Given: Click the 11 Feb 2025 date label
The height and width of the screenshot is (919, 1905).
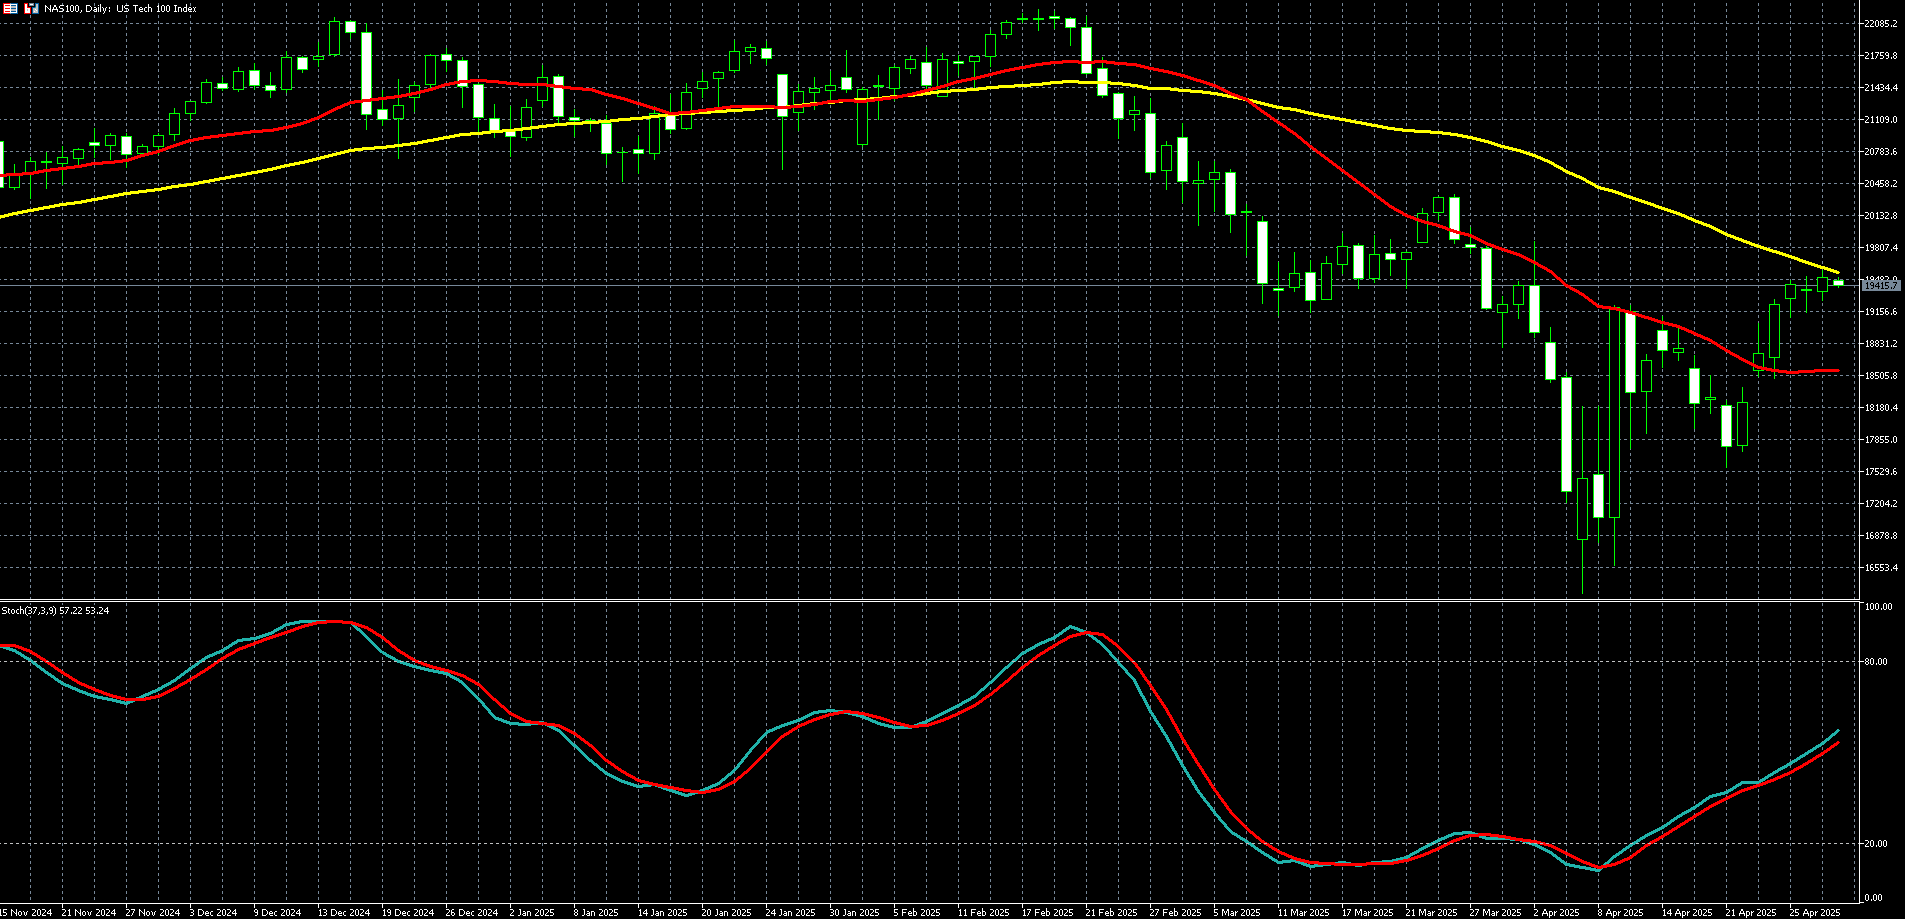Looking at the screenshot, I should [983, 913].
